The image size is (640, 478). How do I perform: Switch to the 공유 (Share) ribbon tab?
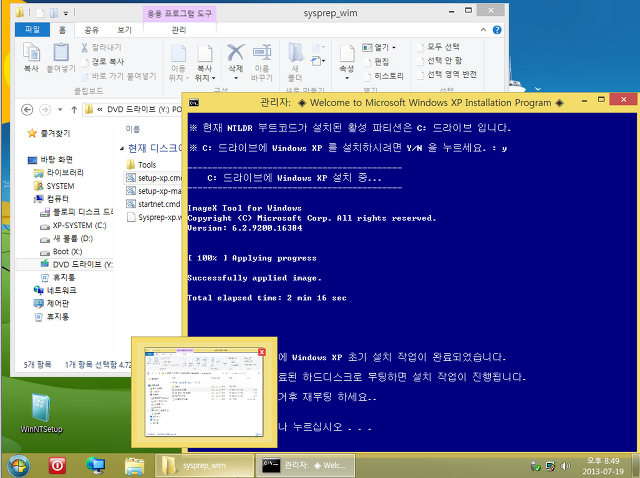pos(91,29)
